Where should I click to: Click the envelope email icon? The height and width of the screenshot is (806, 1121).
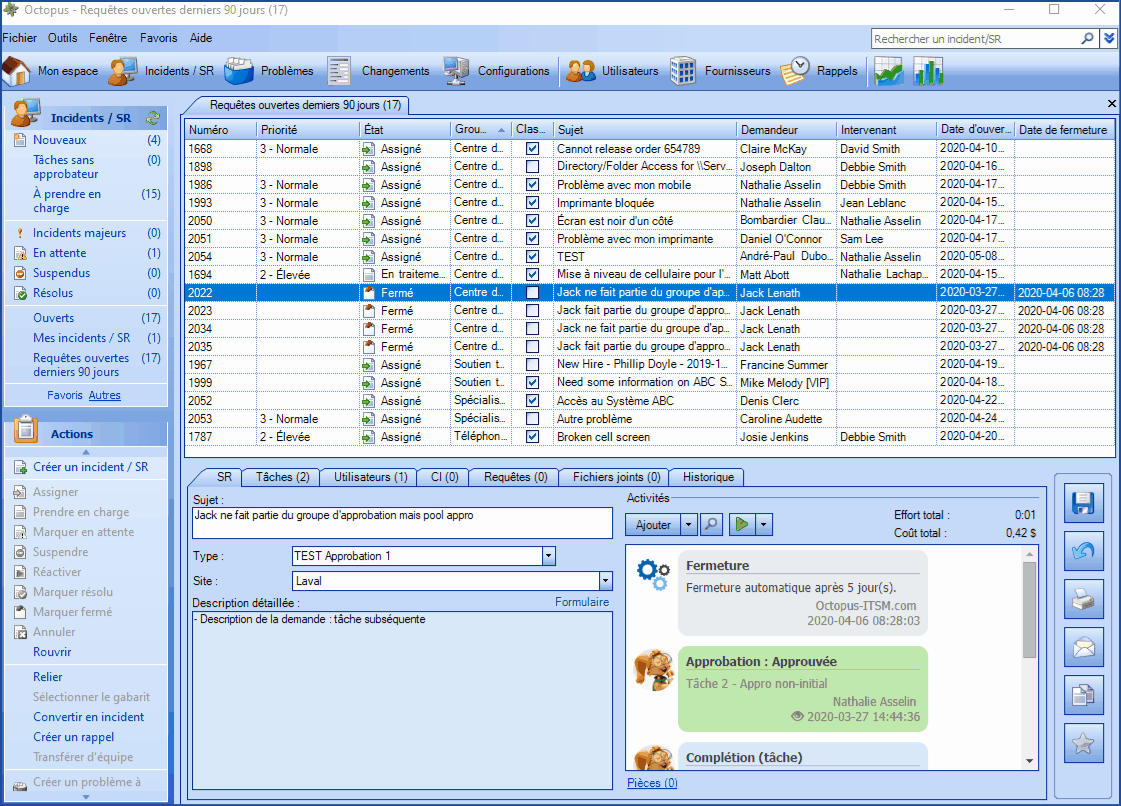click(1084, 648)
